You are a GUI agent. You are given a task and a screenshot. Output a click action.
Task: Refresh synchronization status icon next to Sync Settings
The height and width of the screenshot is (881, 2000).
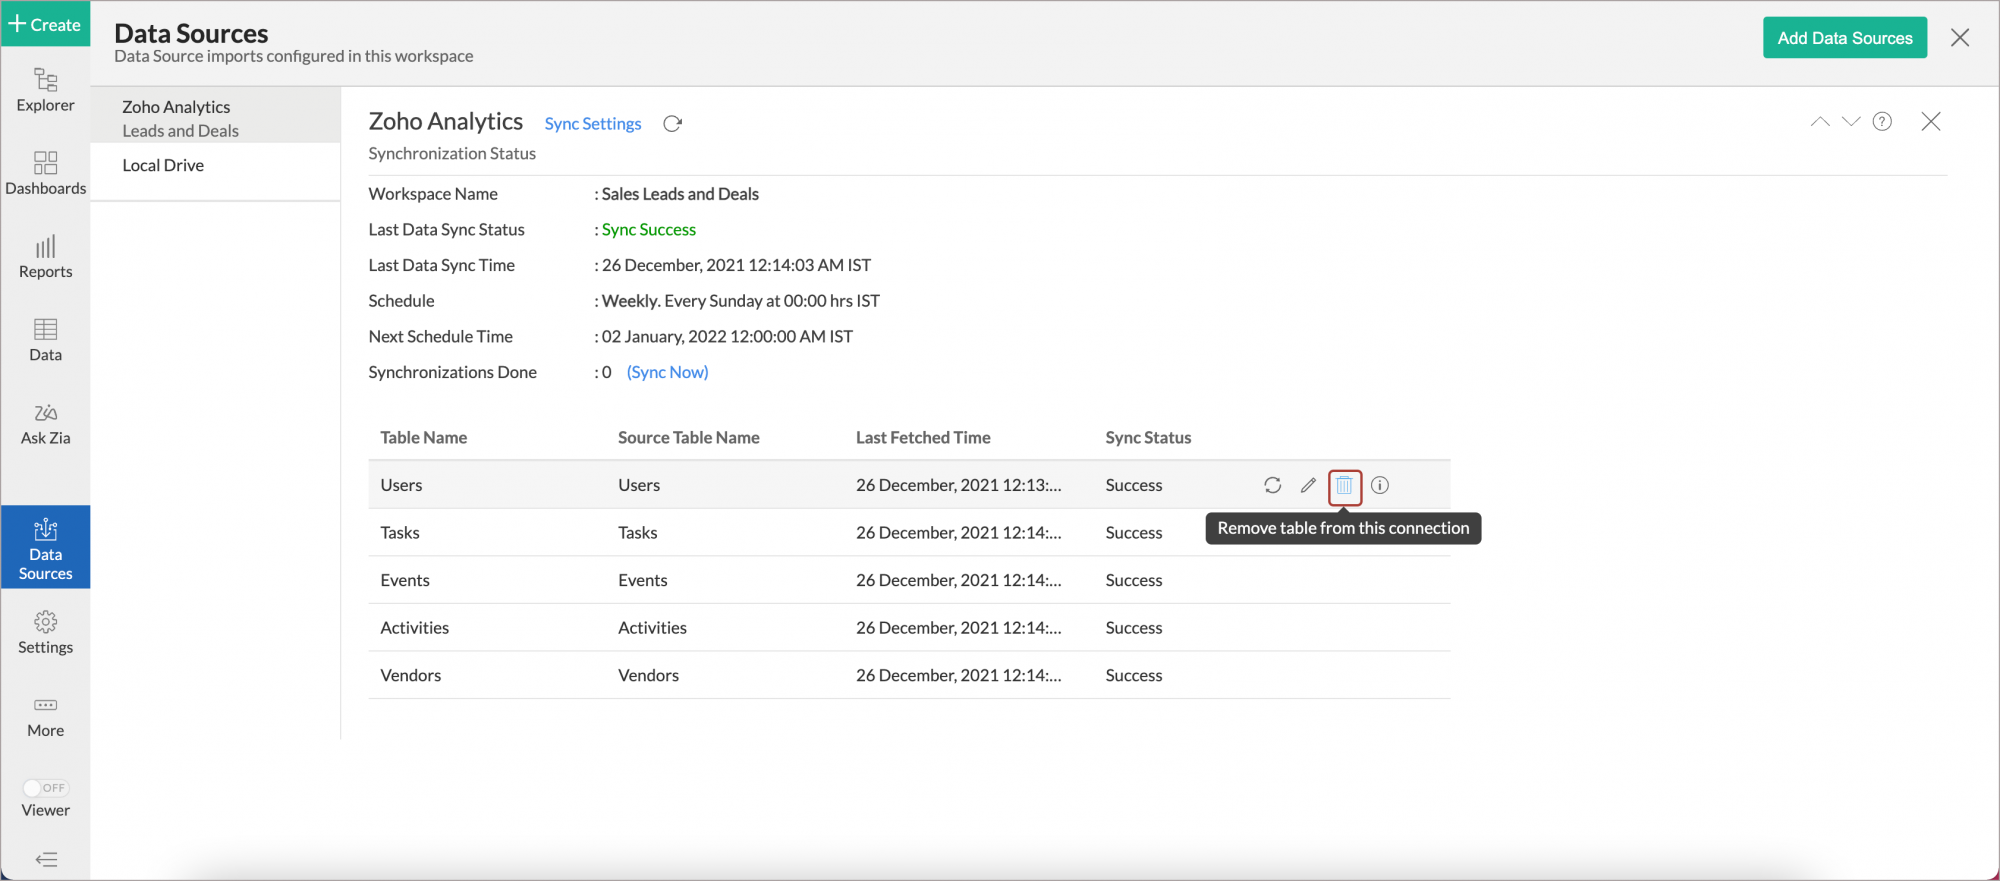pos(673,123)
